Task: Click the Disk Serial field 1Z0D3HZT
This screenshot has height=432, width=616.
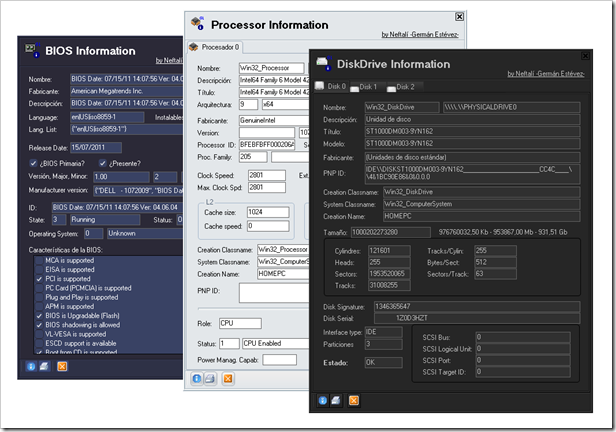Action: [x=477, y=318]
